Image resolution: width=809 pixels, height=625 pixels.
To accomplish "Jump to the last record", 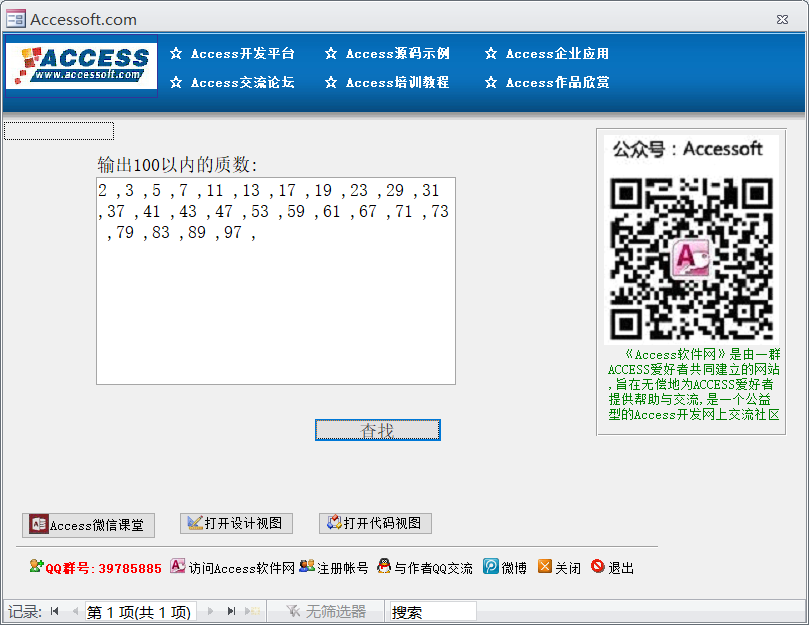I will click(232, 612).
